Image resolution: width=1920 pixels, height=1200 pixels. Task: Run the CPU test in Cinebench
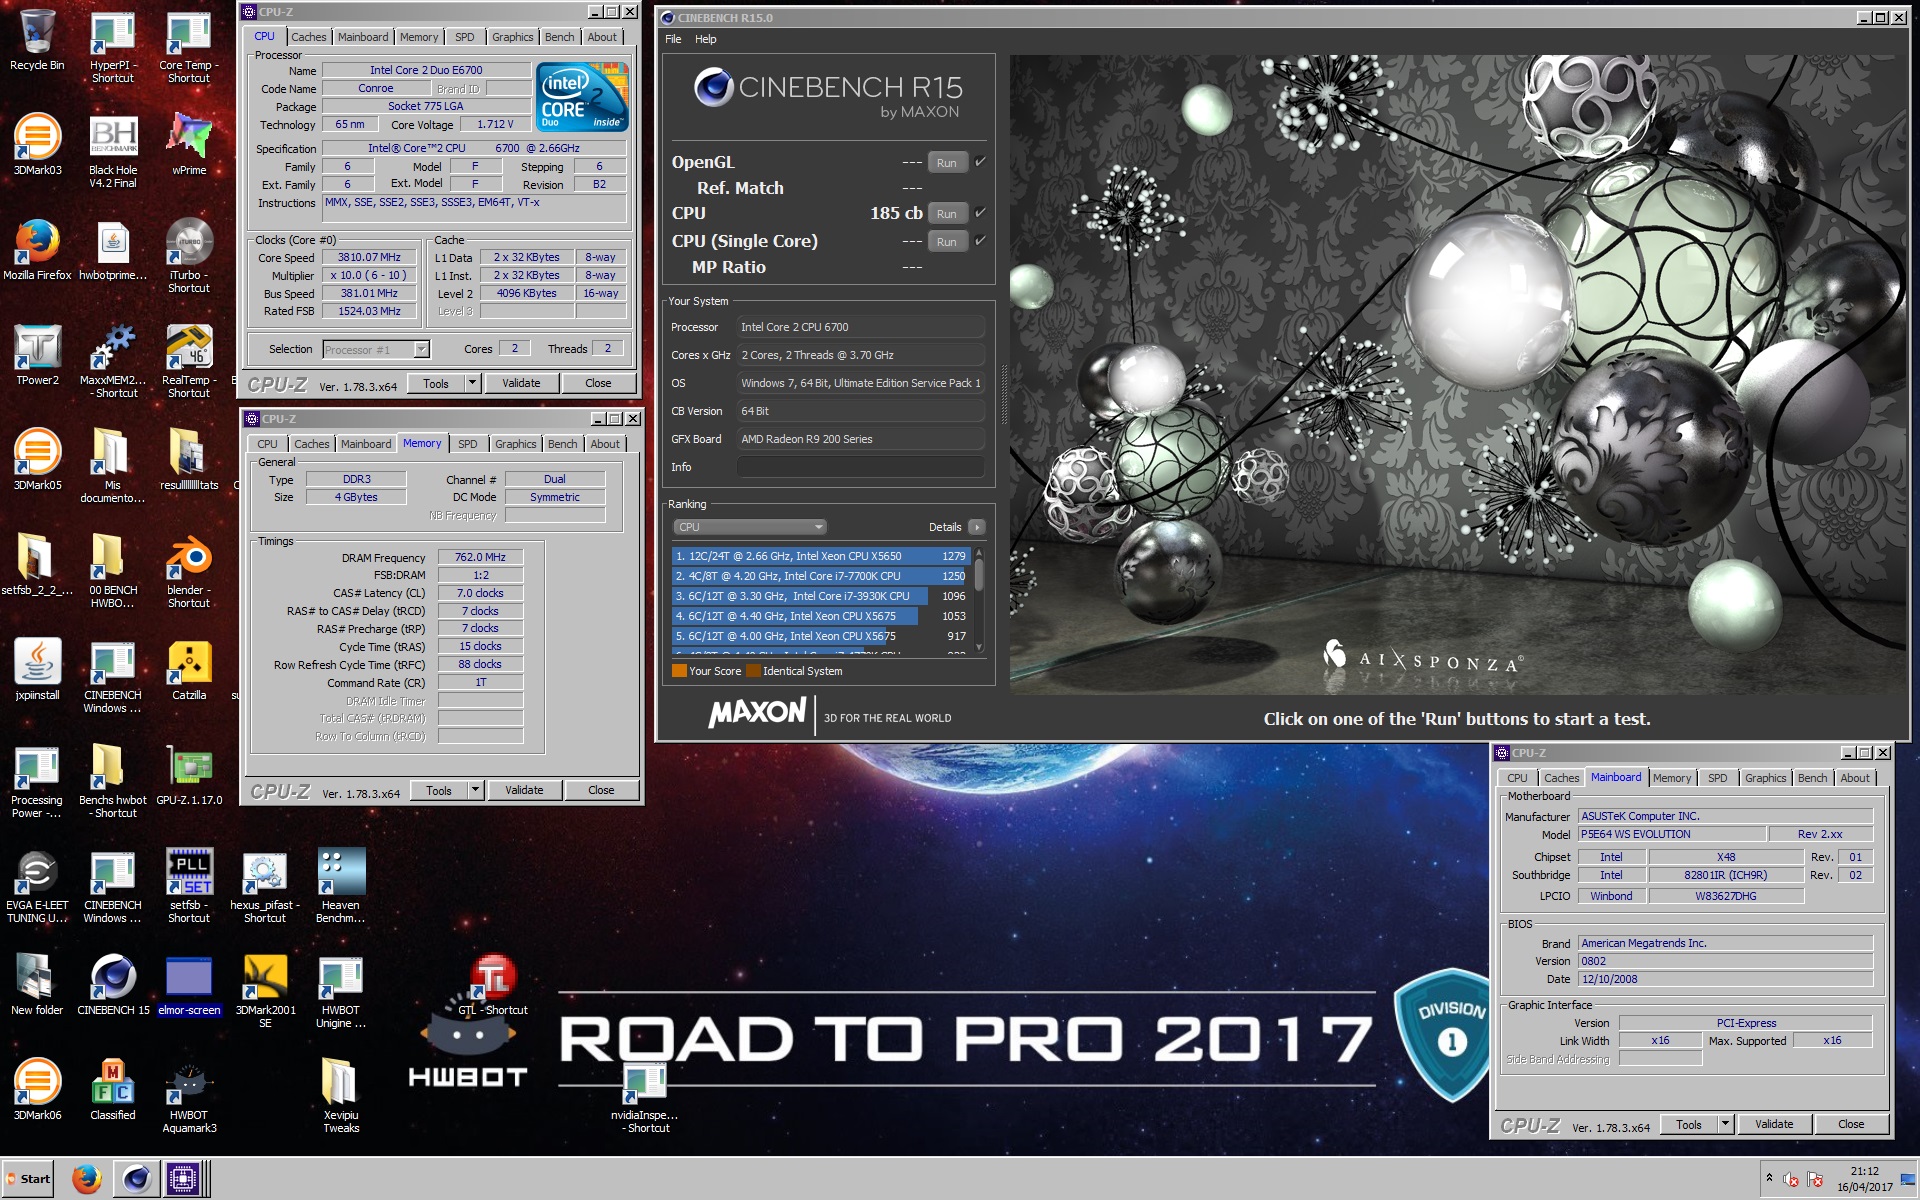(947, 214)
